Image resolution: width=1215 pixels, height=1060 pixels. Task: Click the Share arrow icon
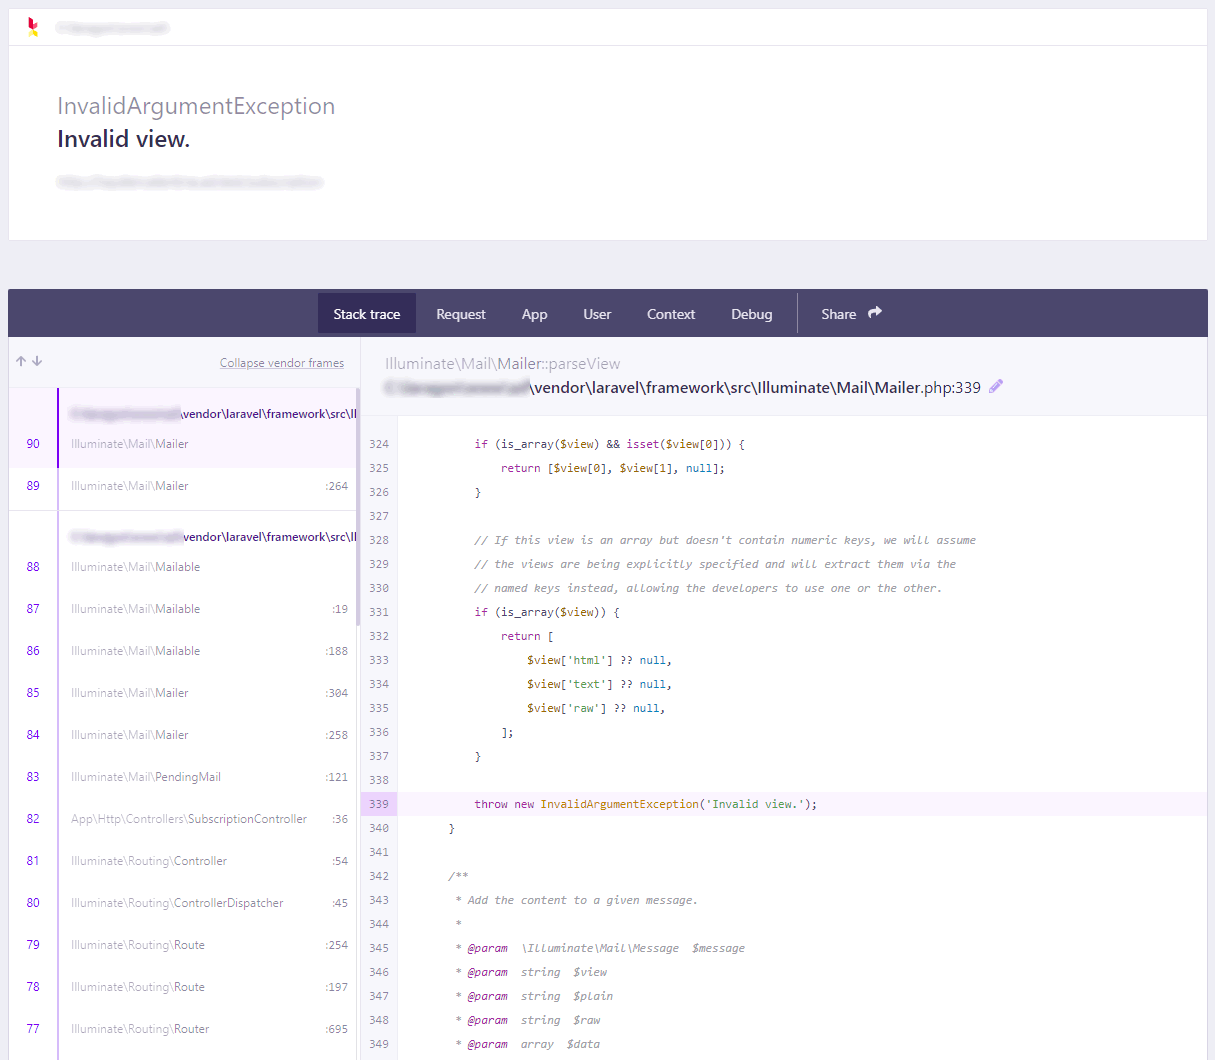click(875, 313)
